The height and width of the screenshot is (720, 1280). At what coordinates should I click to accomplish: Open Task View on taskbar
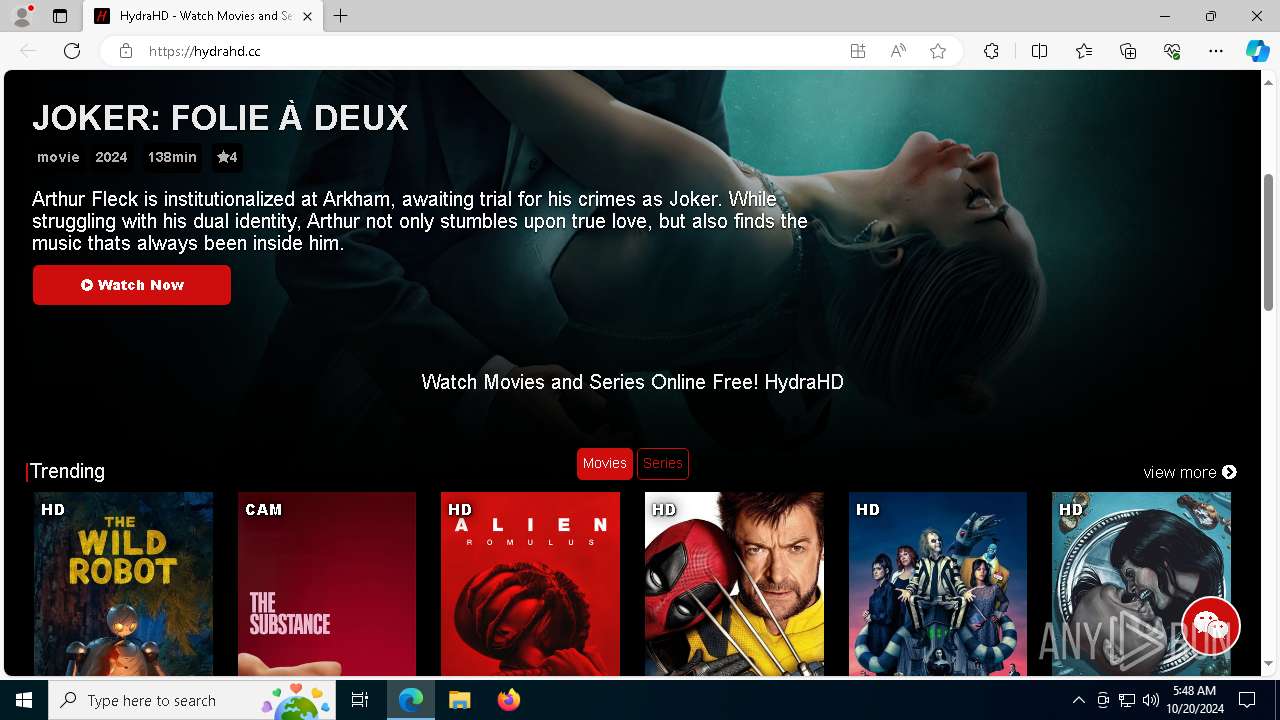[360, 700]
